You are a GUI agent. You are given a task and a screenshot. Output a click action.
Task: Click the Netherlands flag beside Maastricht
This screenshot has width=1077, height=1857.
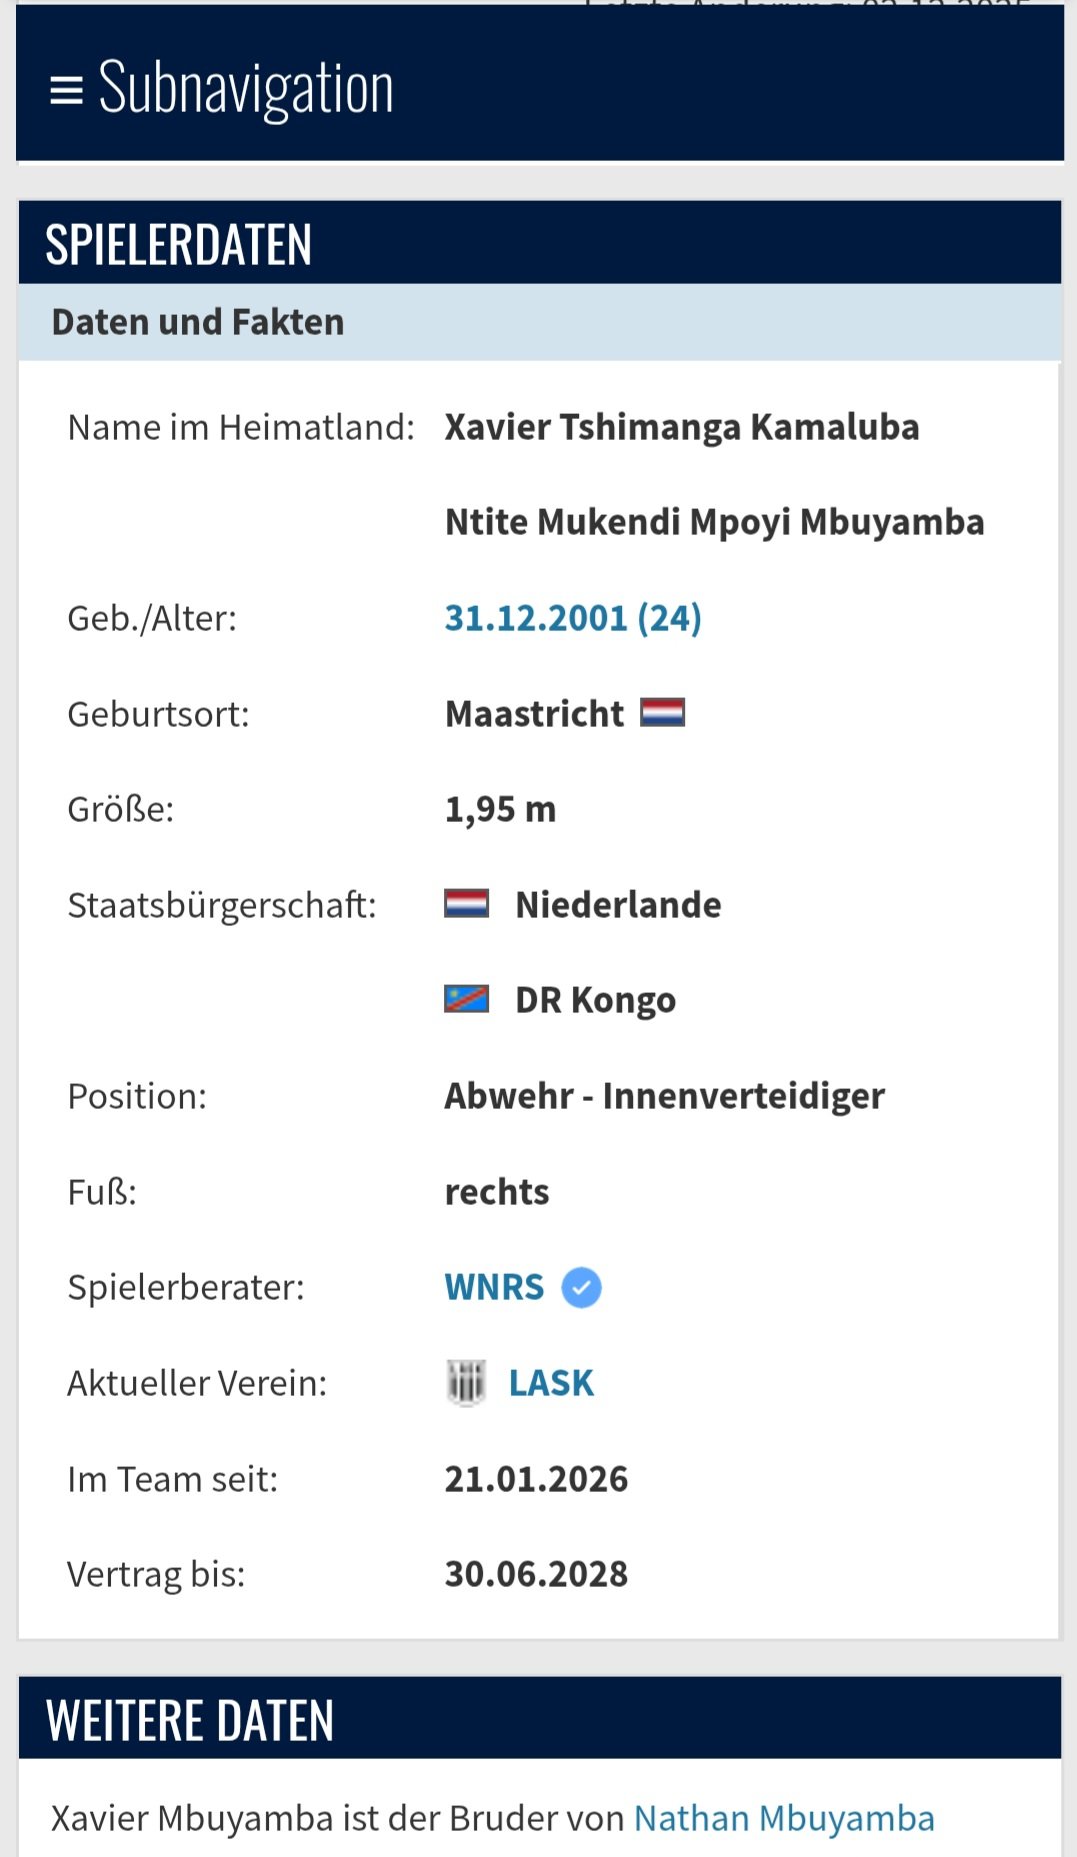pyautogui.click(x=662, y=713)
